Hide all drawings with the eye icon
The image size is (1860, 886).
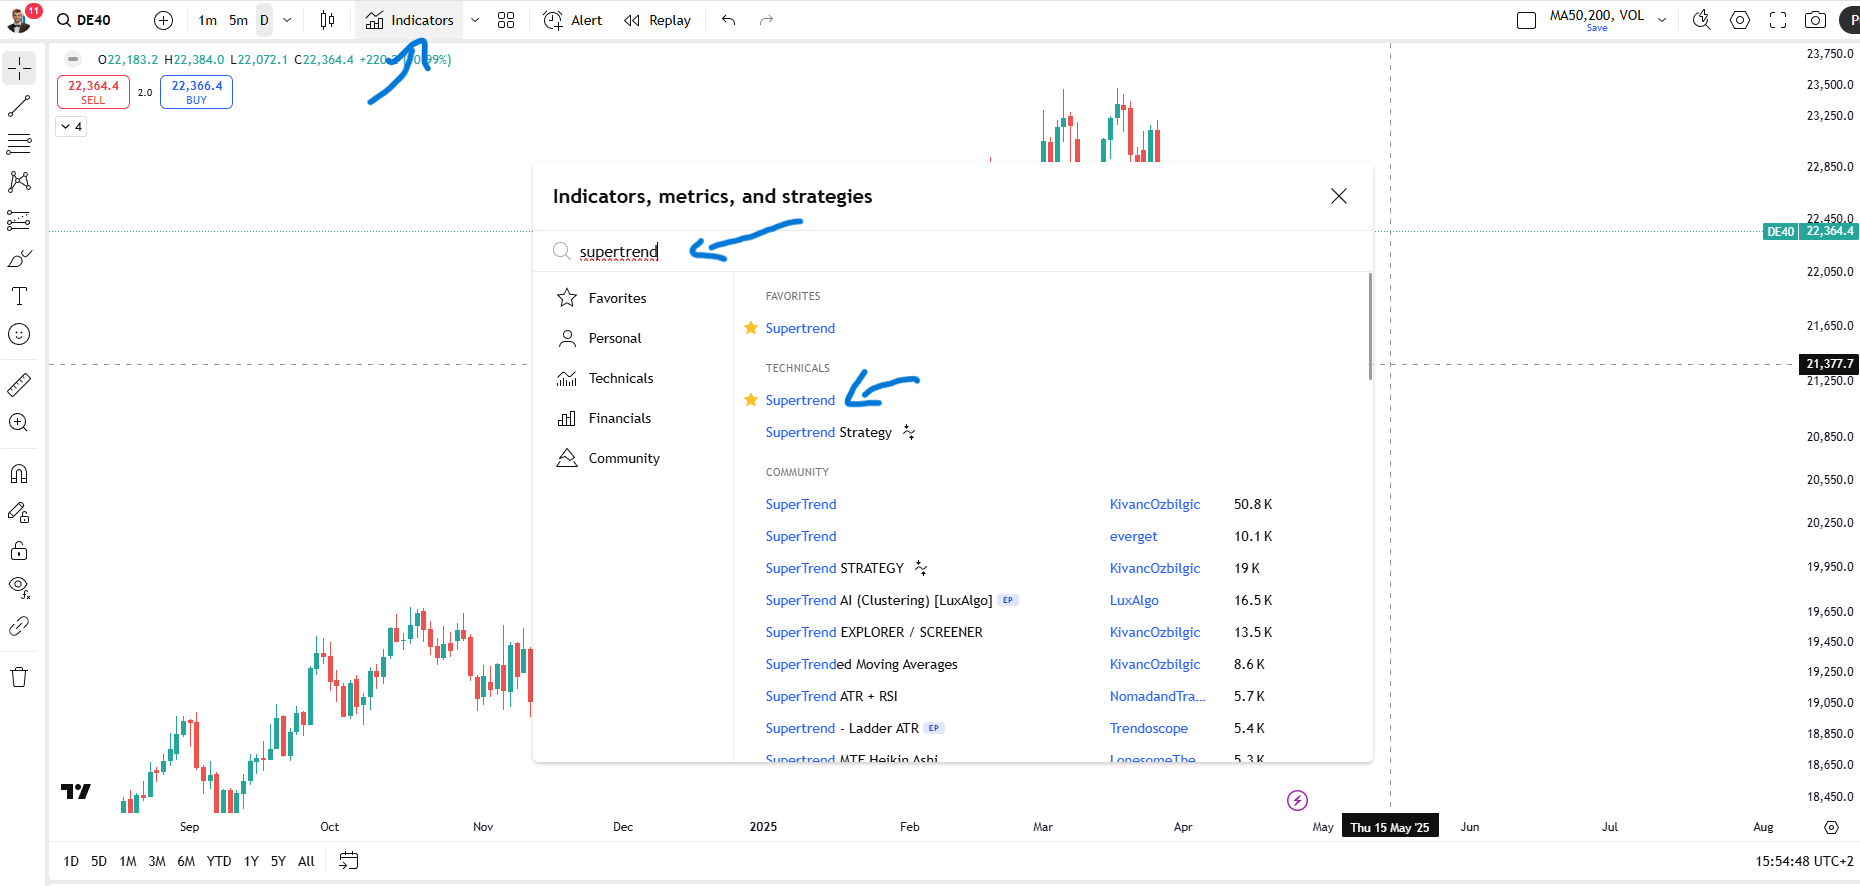point(19,588)
